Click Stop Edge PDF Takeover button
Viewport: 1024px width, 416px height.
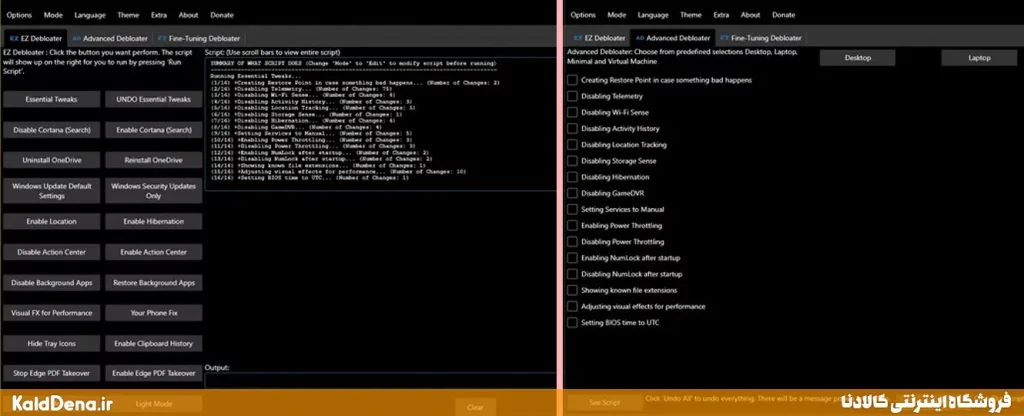pos(52,374)
